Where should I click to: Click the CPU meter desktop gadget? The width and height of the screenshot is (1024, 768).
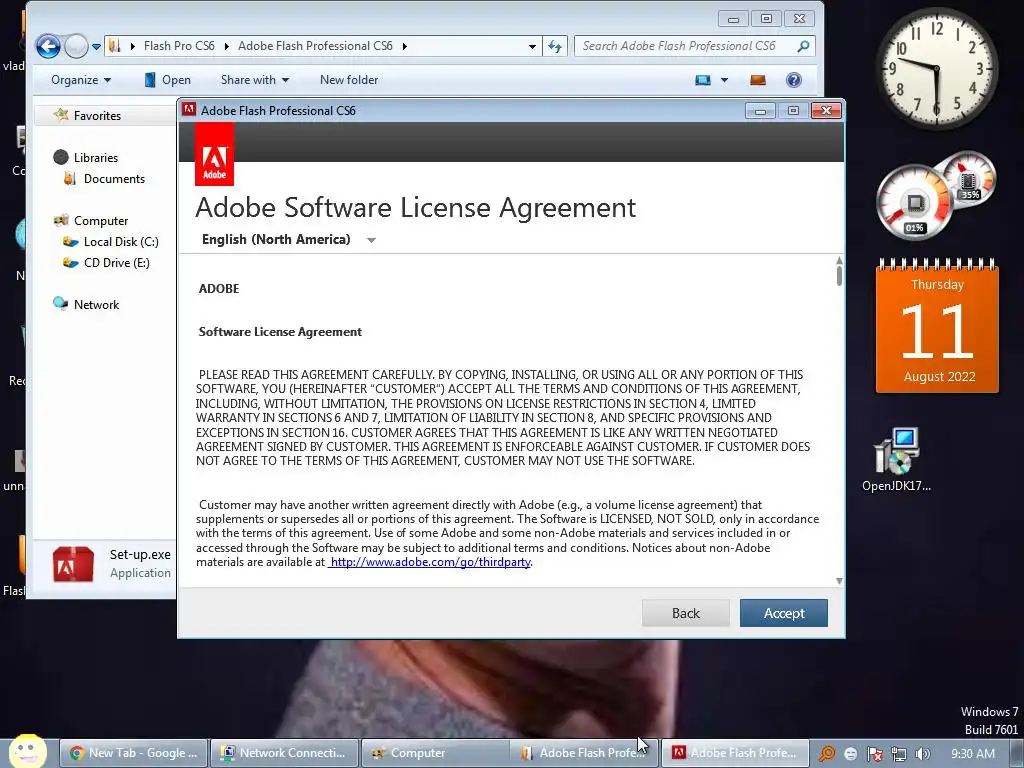click(914, 201)
